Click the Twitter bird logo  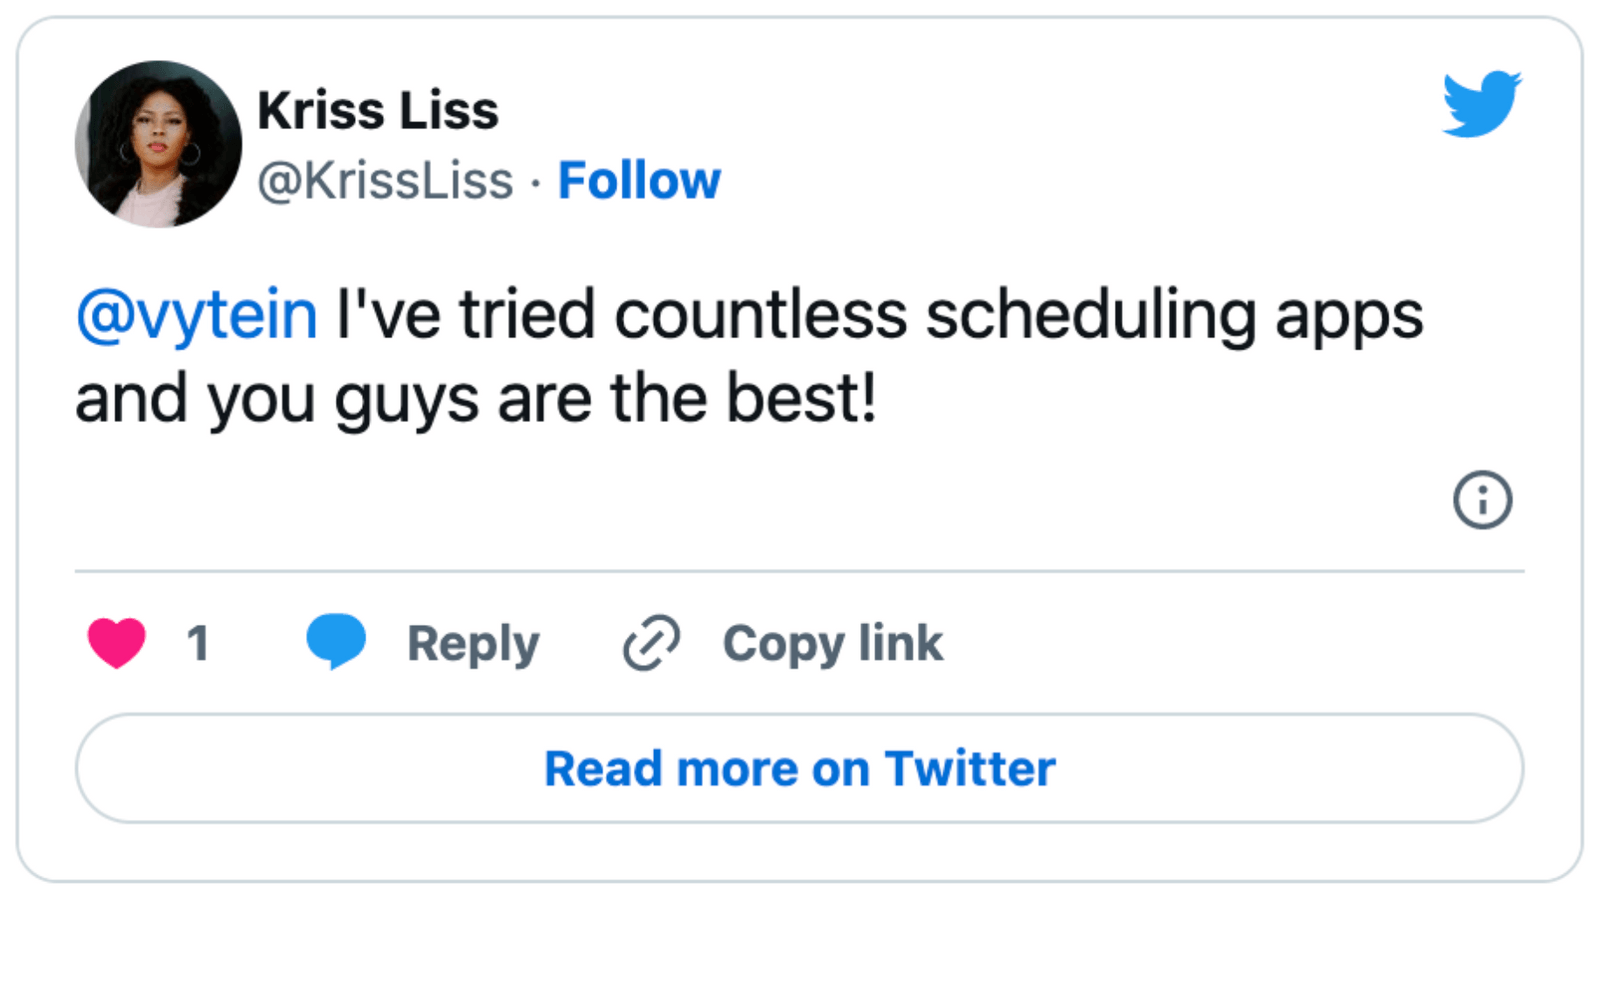(1481, 103)
